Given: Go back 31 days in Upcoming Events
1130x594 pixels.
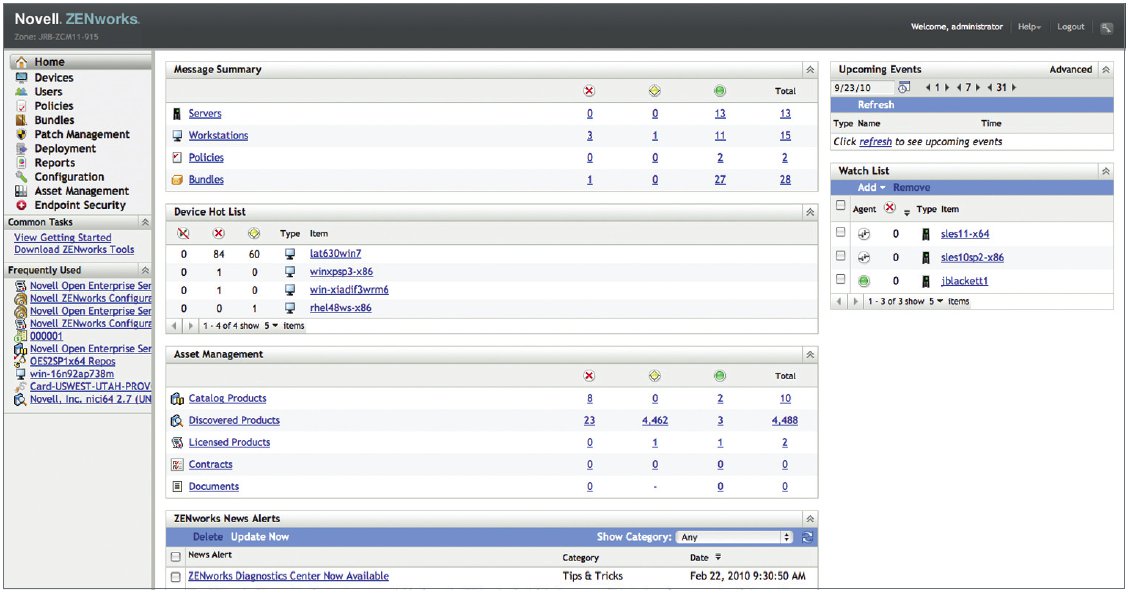Looking at the screenshot, I should (x=990, y=87).
